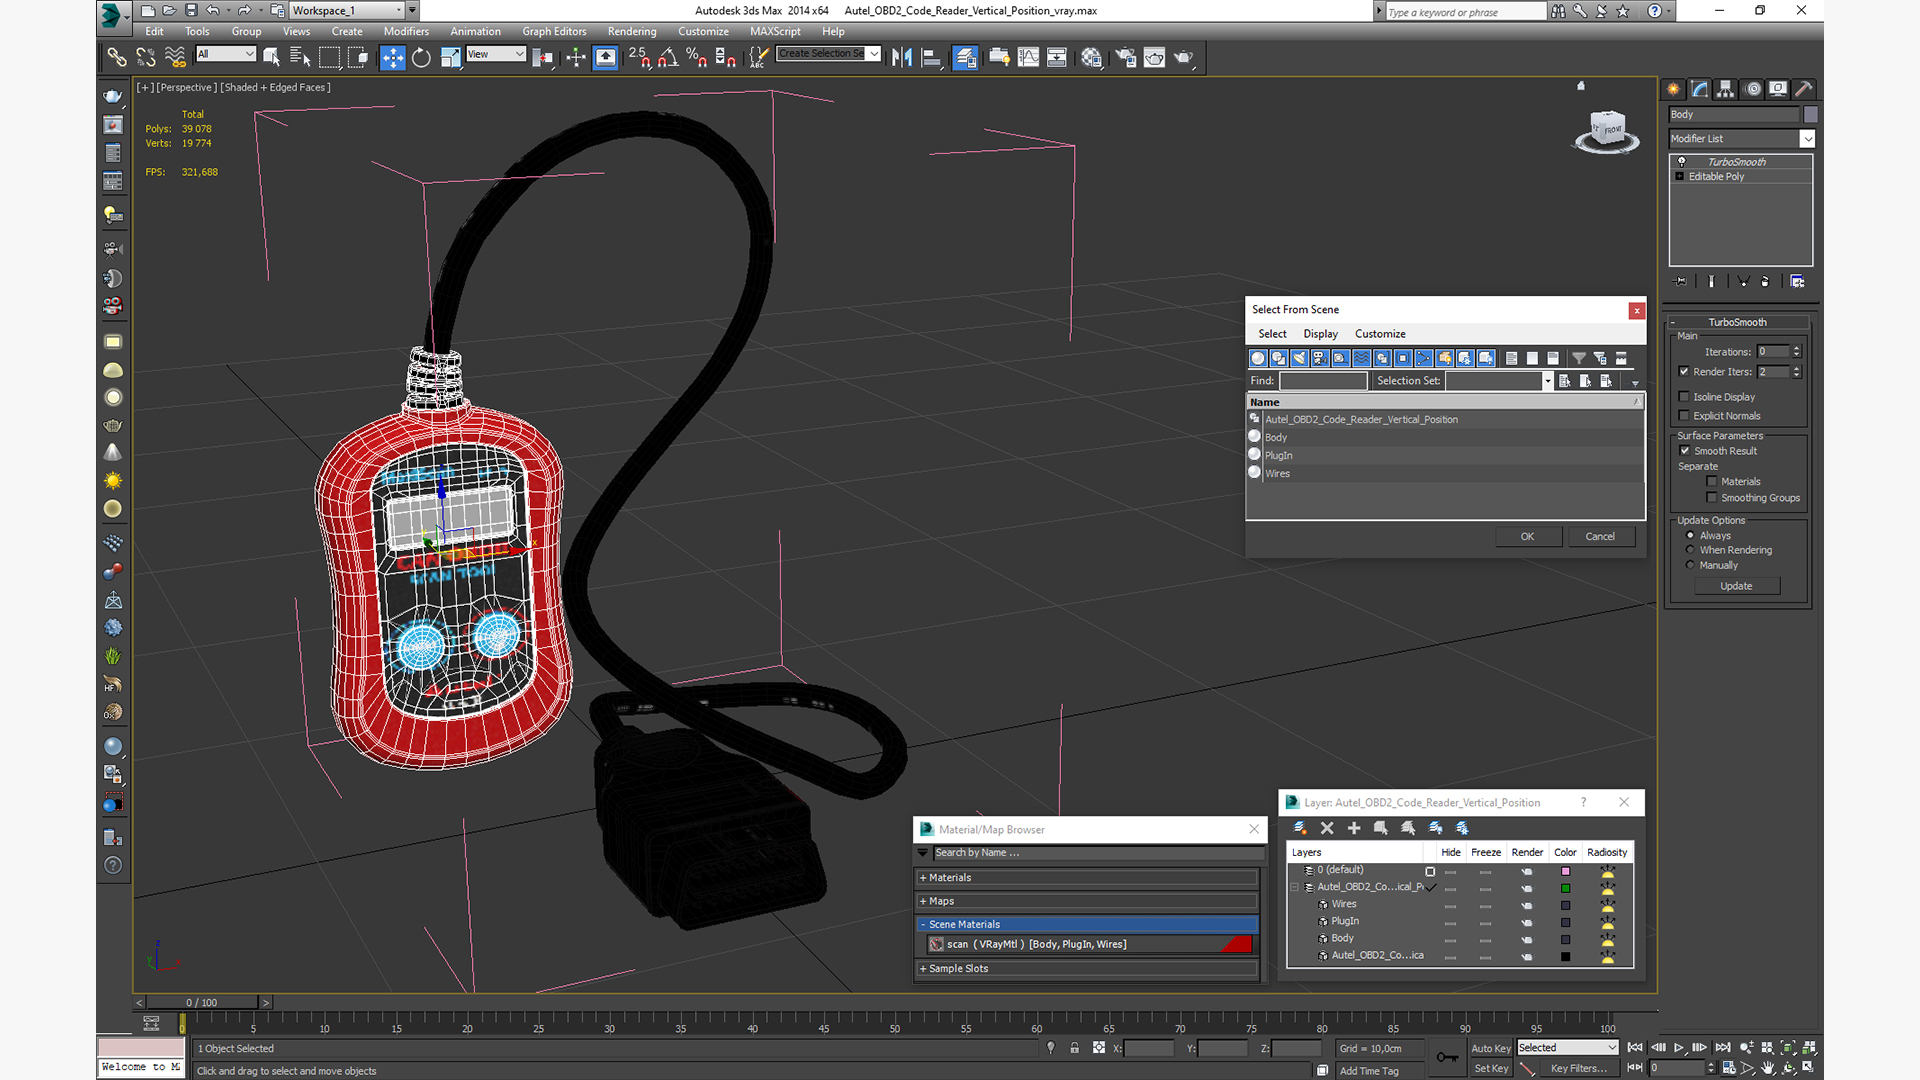The width and height of the screenshot is (1920, 1080).
Task: Select the Manually update option
Action: (x=1691, y=565)
